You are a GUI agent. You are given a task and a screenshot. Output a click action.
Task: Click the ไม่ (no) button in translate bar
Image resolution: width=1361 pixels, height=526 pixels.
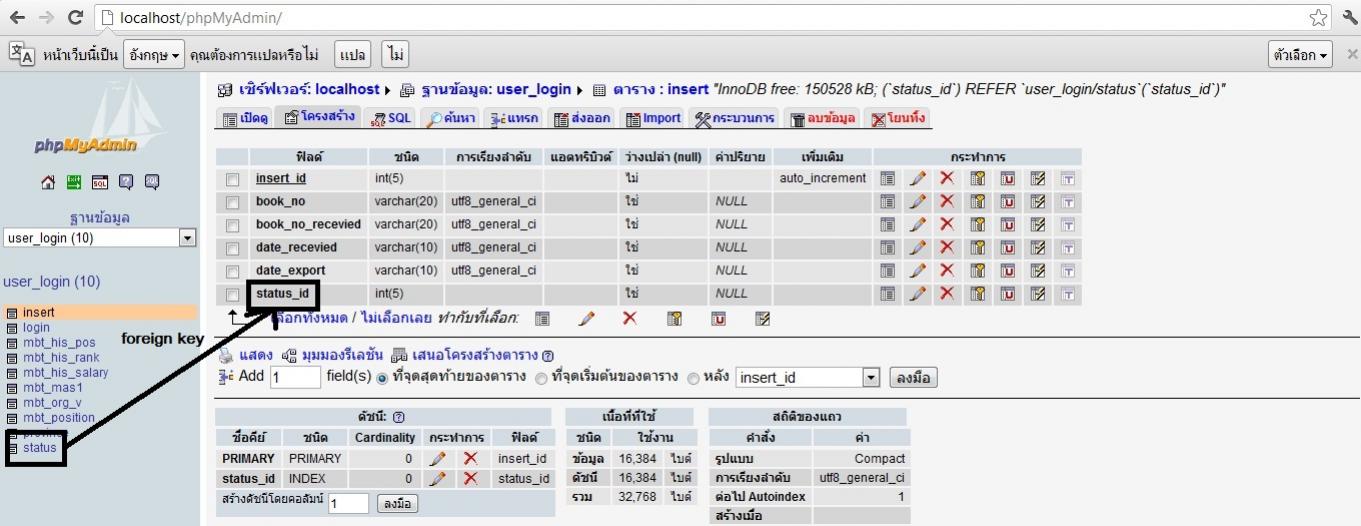396,54
